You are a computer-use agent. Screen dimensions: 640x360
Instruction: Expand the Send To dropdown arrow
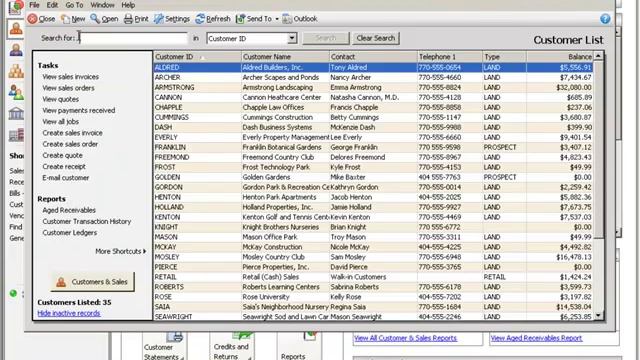277,19
